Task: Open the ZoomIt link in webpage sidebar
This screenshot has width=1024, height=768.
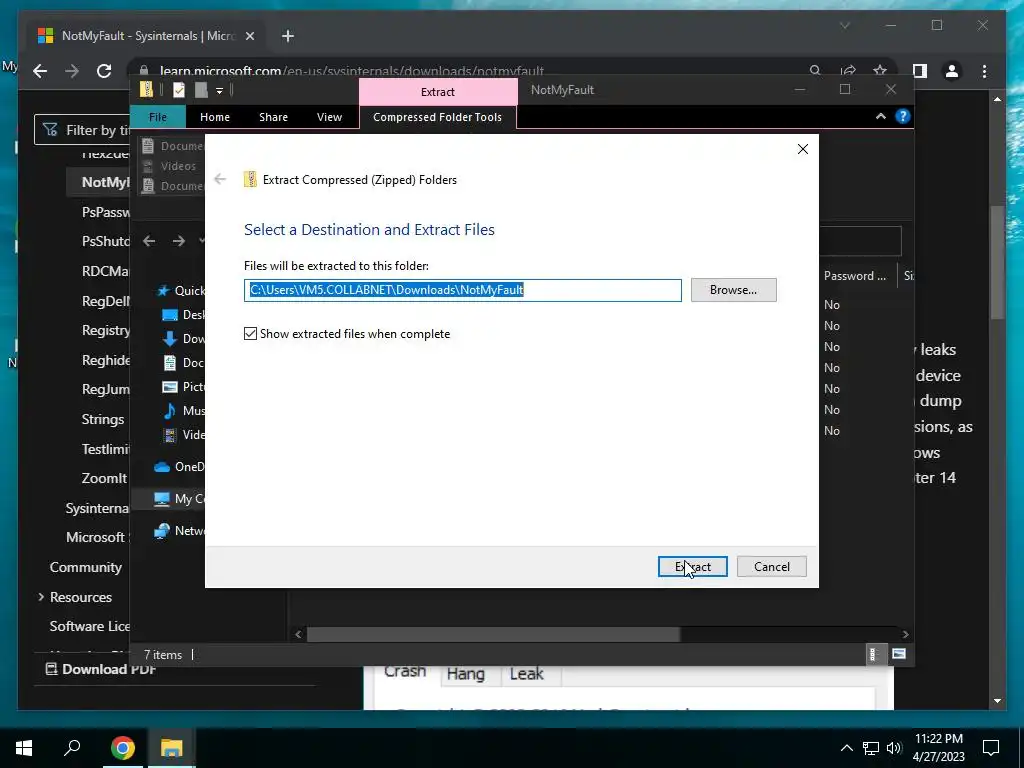Action: coord(104,478)
